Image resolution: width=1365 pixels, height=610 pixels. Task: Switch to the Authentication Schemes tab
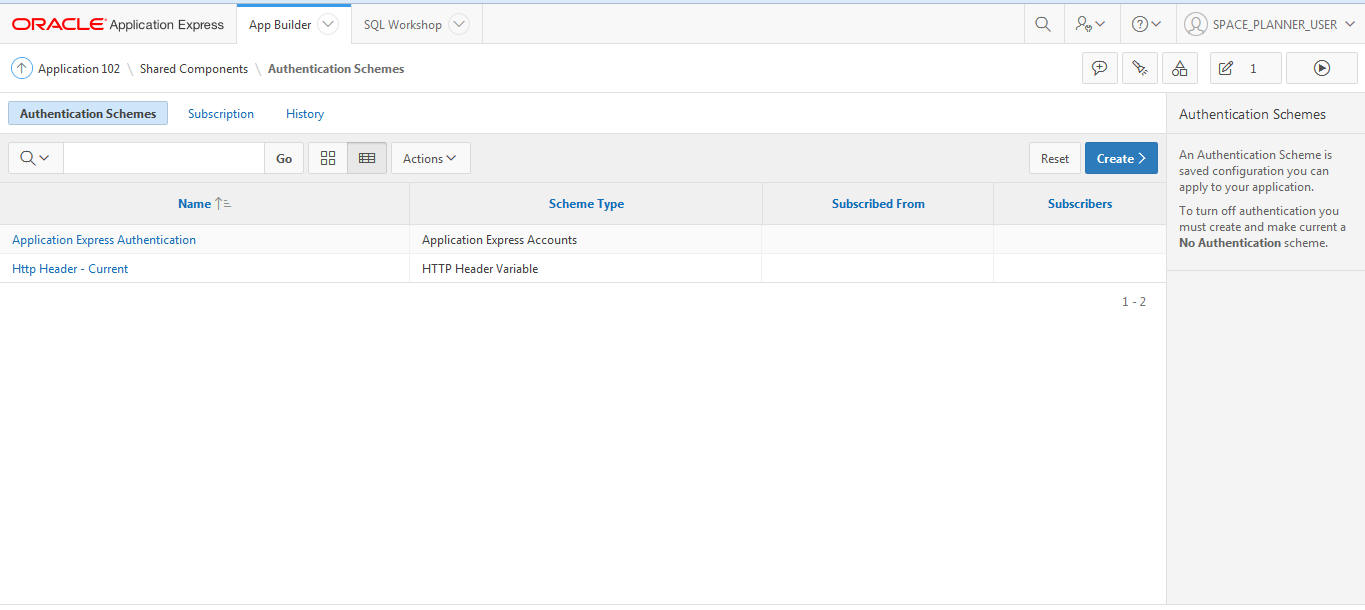(88, 114)
